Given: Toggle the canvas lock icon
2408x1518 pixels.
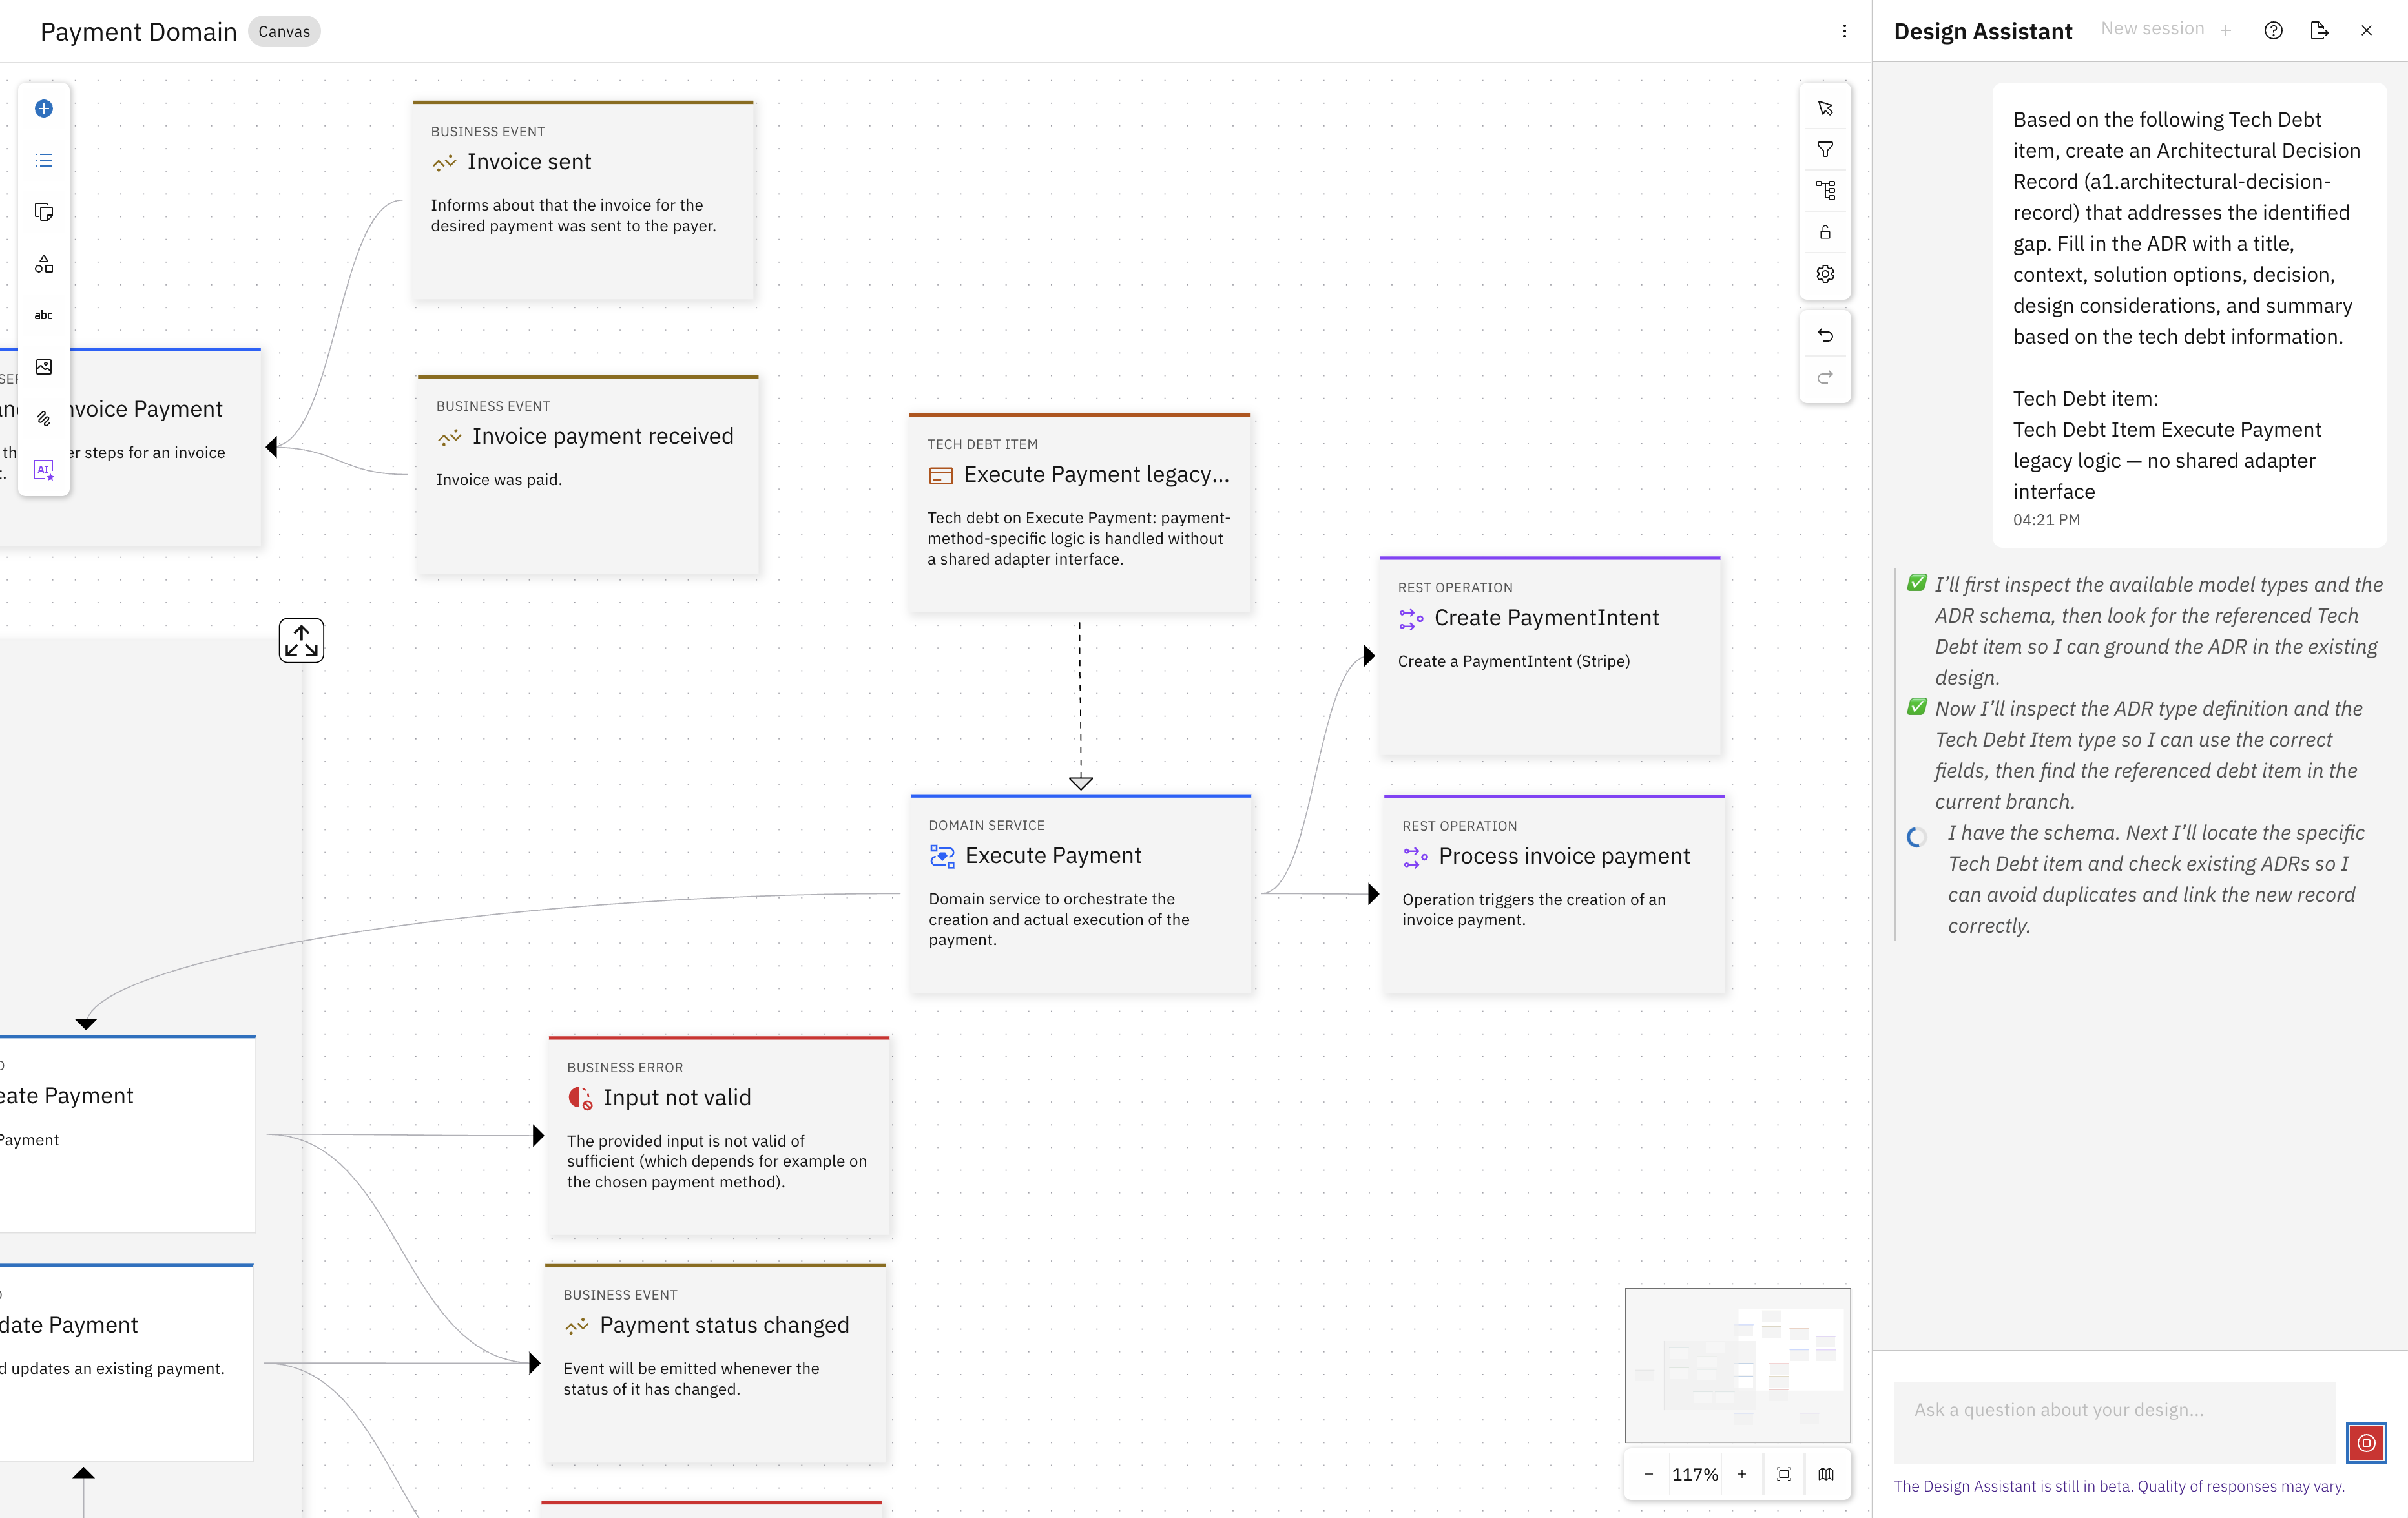Looking at the screenshot, I should [x=1825, y=232].
